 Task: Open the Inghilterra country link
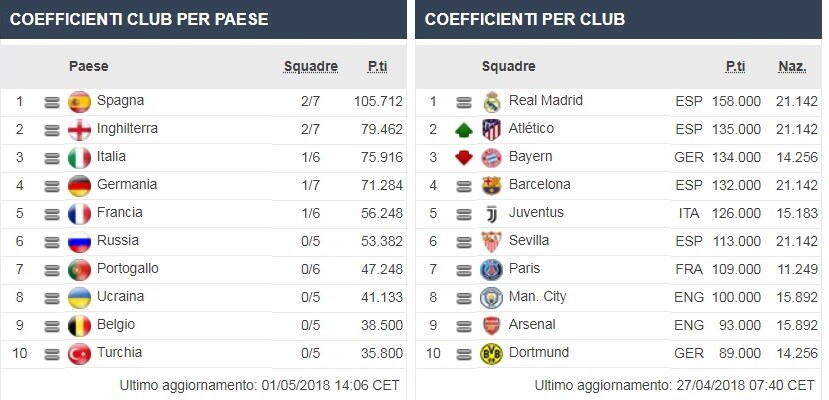(127, 128)
